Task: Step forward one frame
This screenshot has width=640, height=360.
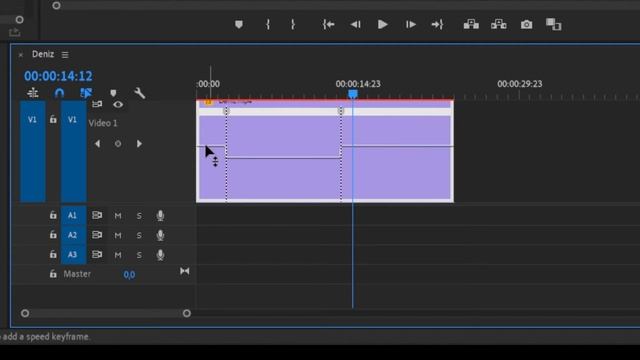Action: coord(411,24)
